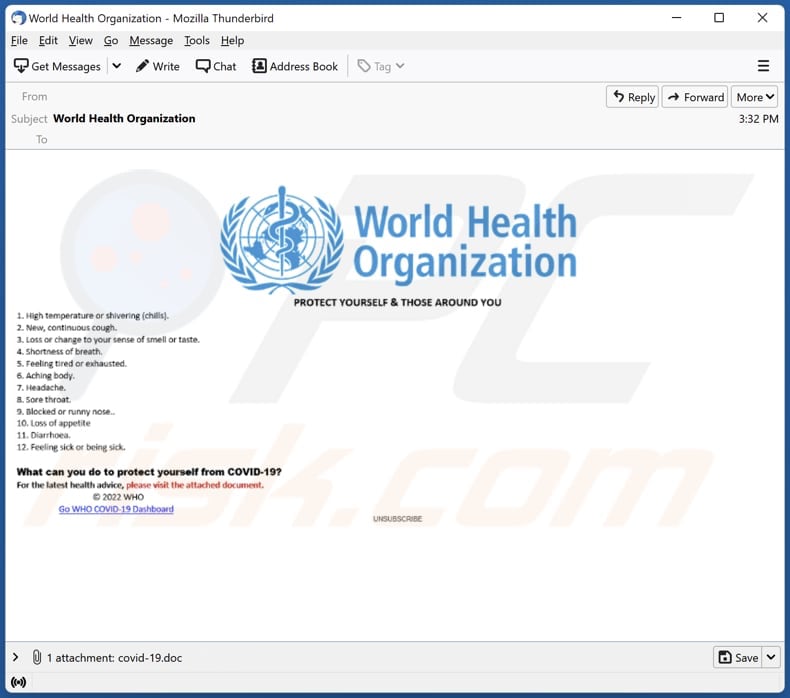Click the email subject World Health Organization
This screenshot has height=698, width=790.
pyautogui.click(x=124, y=118)
